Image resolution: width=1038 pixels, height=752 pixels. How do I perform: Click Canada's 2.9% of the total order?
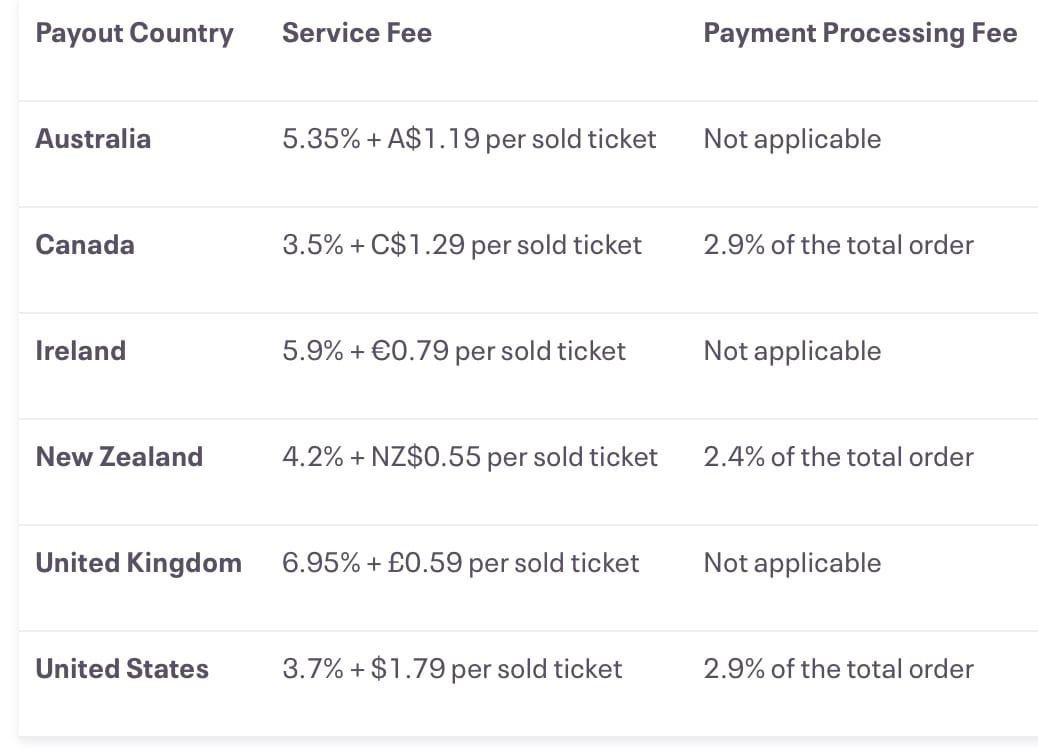838,245
